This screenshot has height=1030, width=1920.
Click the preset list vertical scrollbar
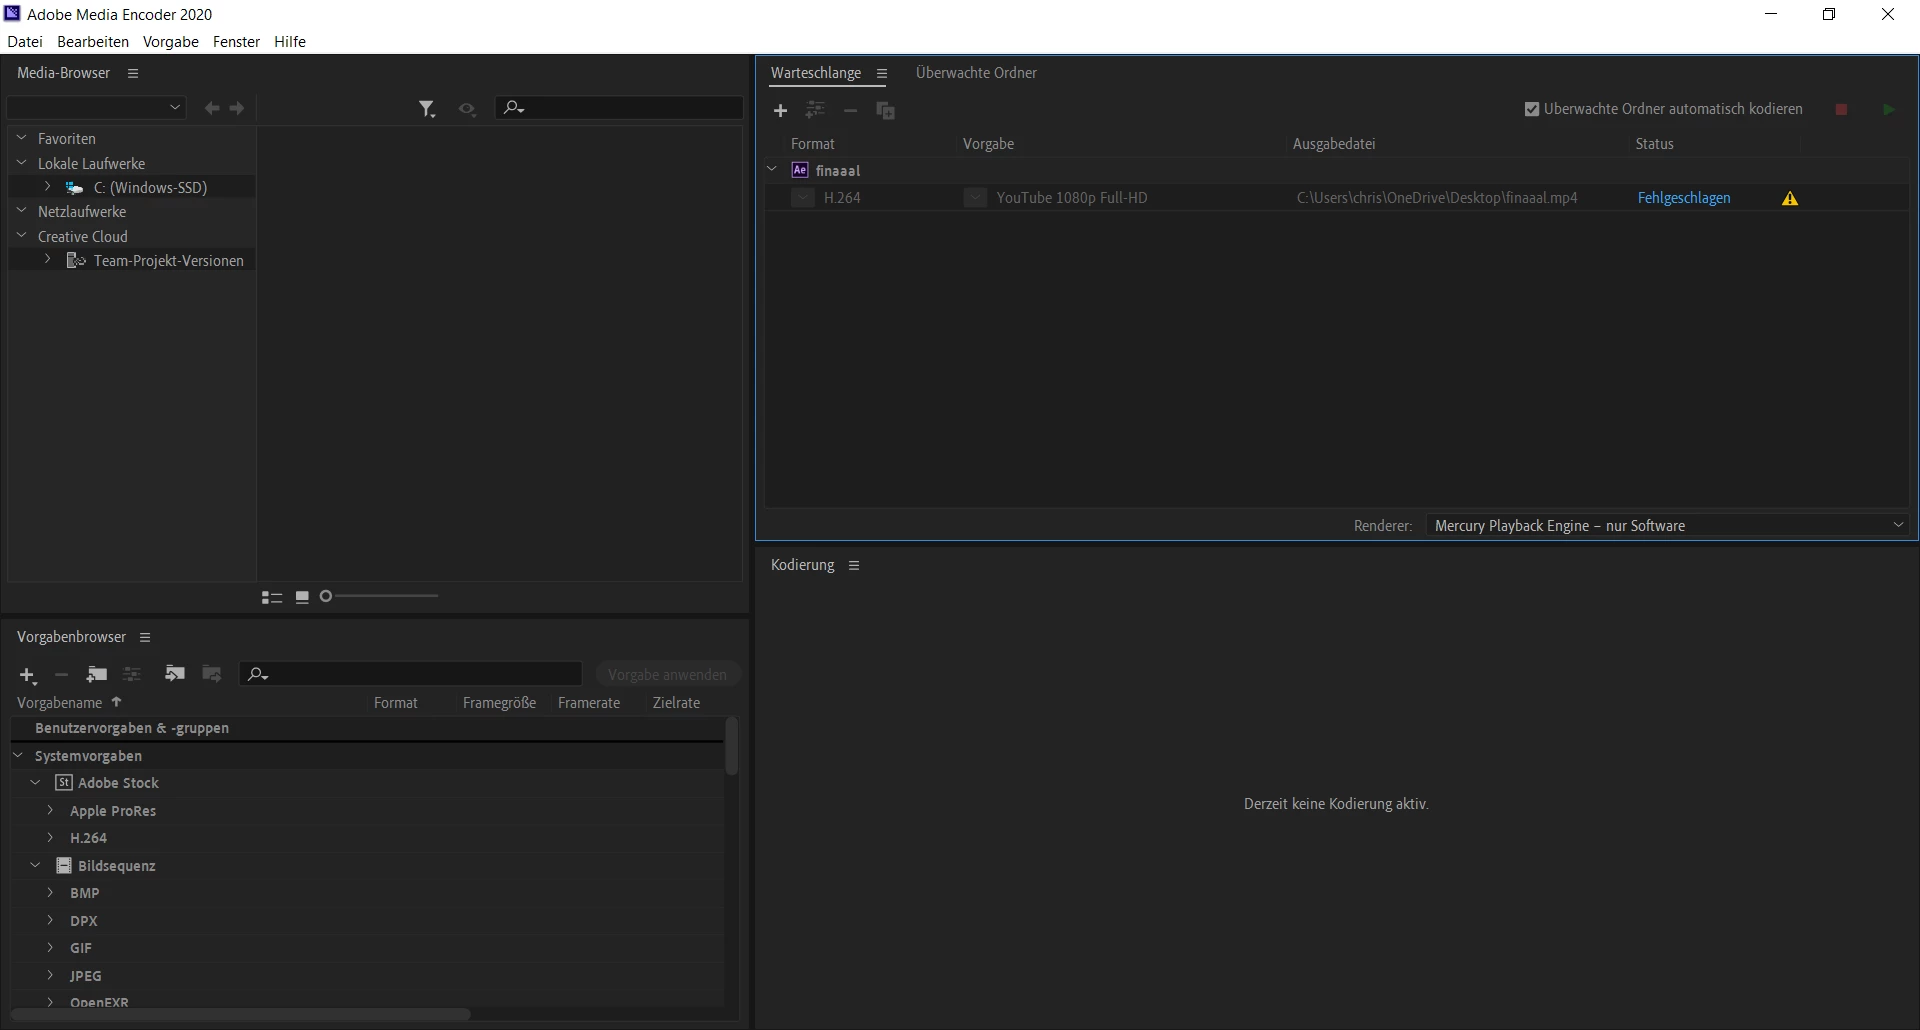click(x=731, y=745)
